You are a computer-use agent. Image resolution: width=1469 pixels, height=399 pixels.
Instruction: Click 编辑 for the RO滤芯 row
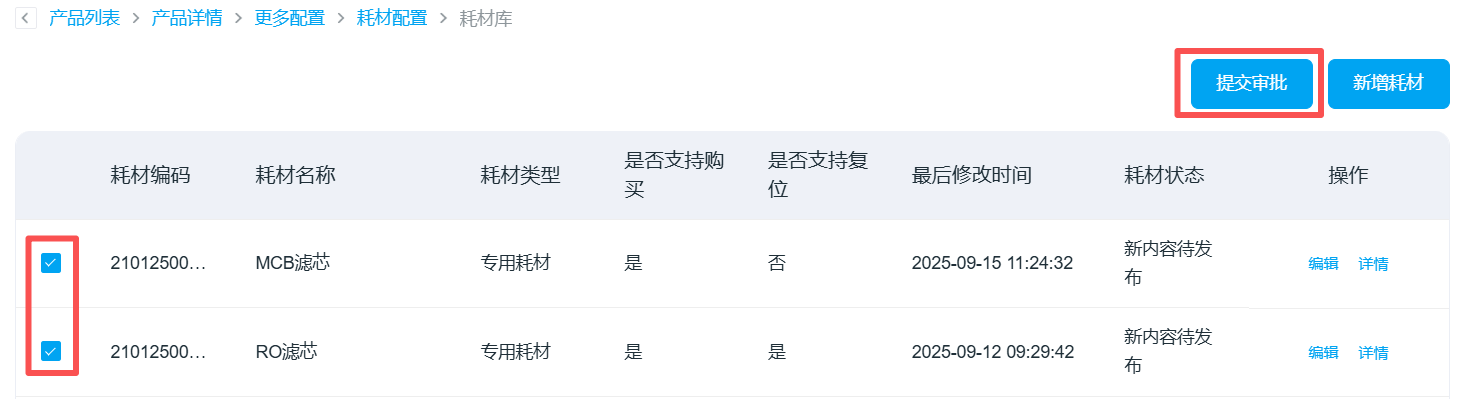[x=1323, y=352]
